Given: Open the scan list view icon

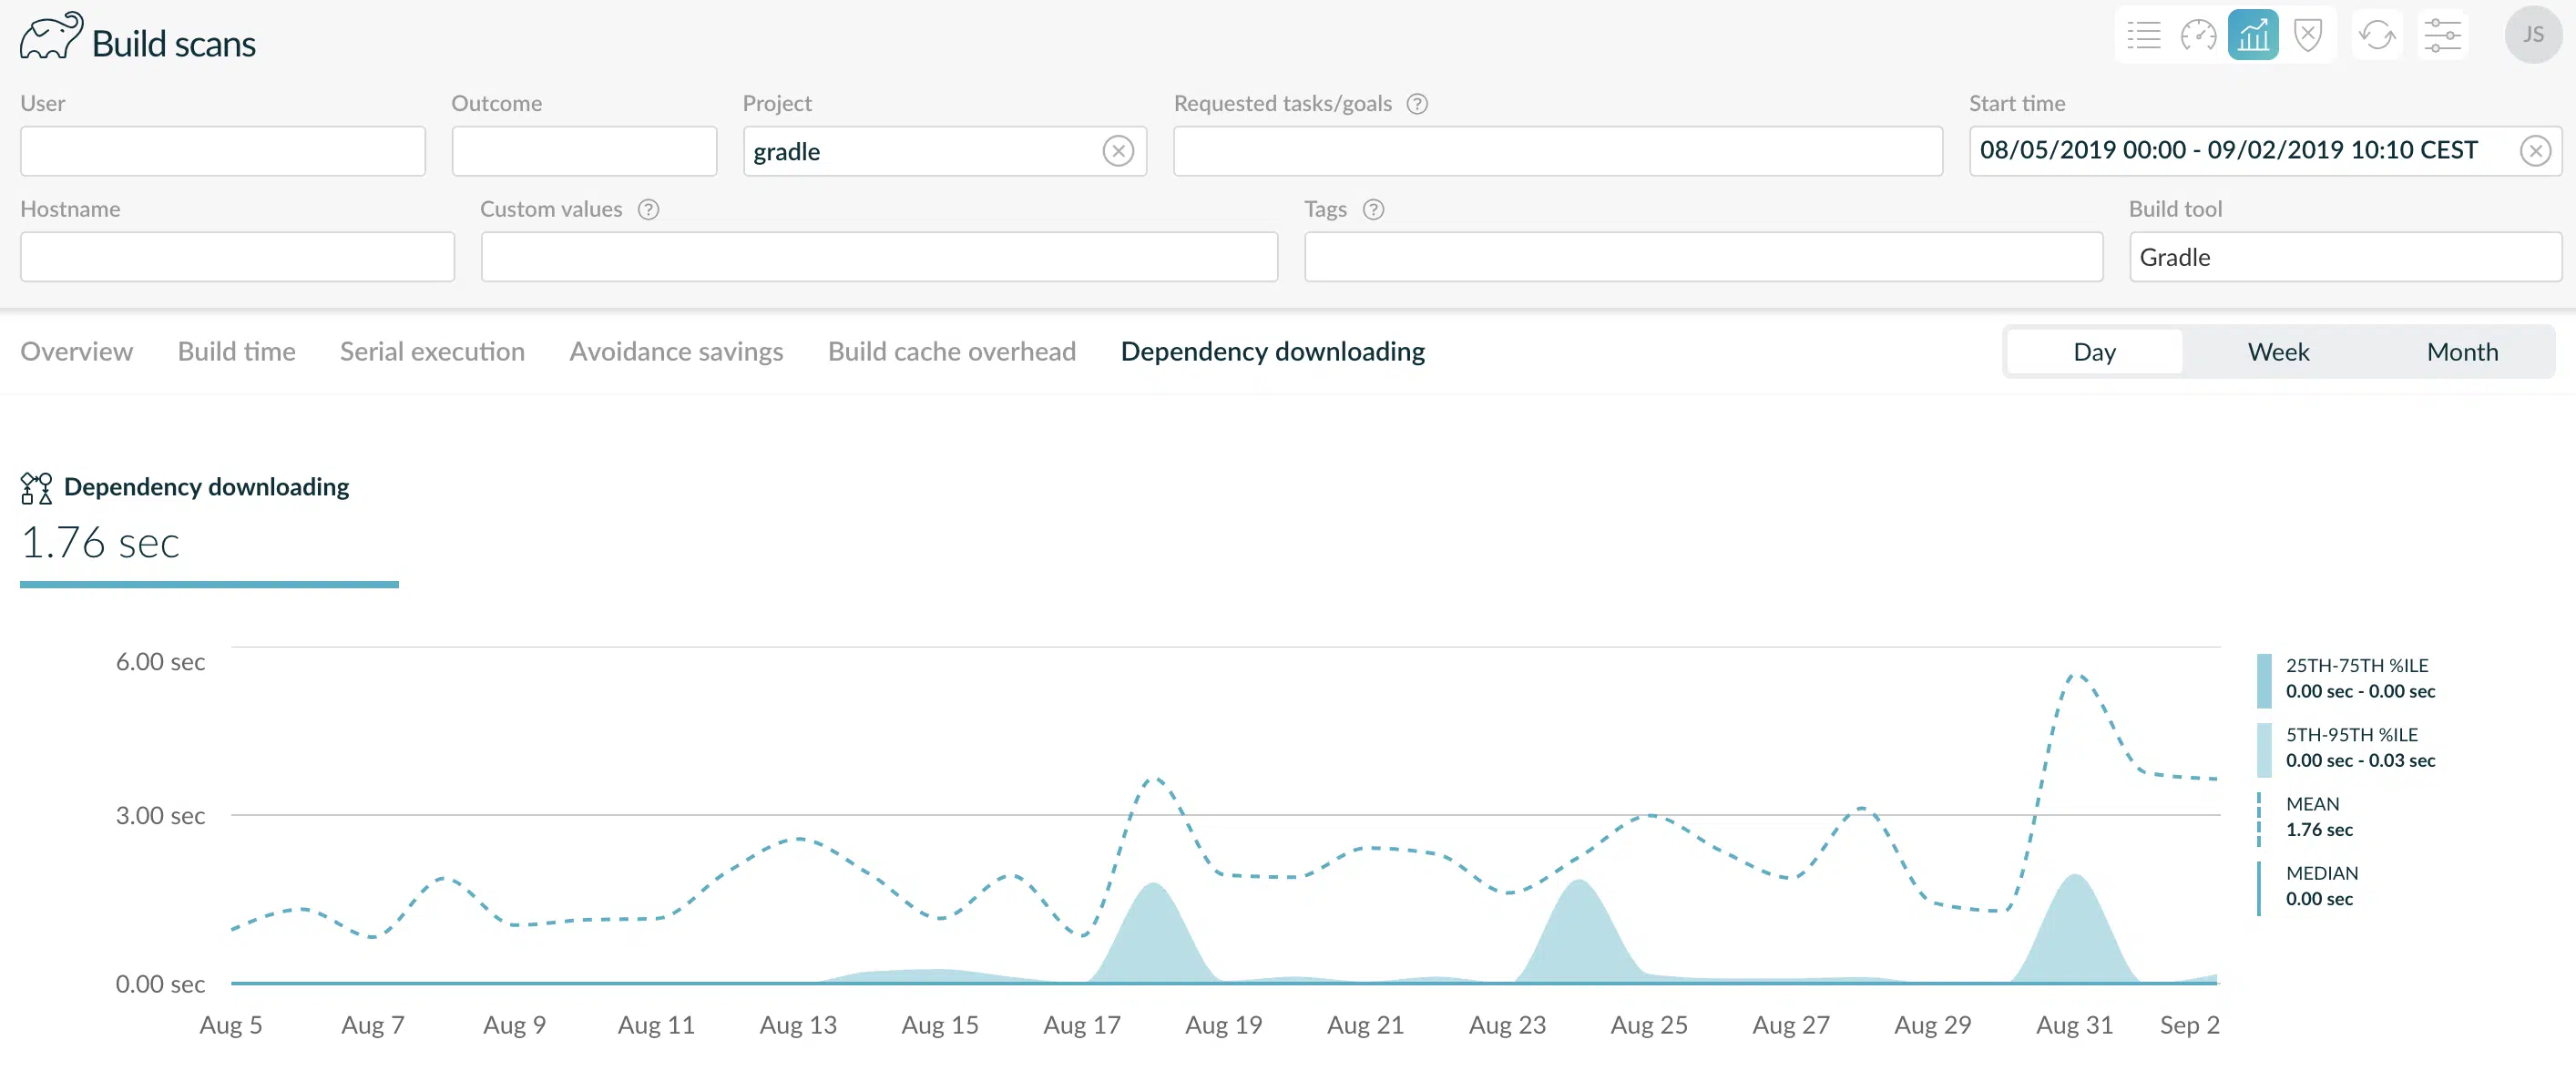Looking at the screenshot, I should [2144, 36].
